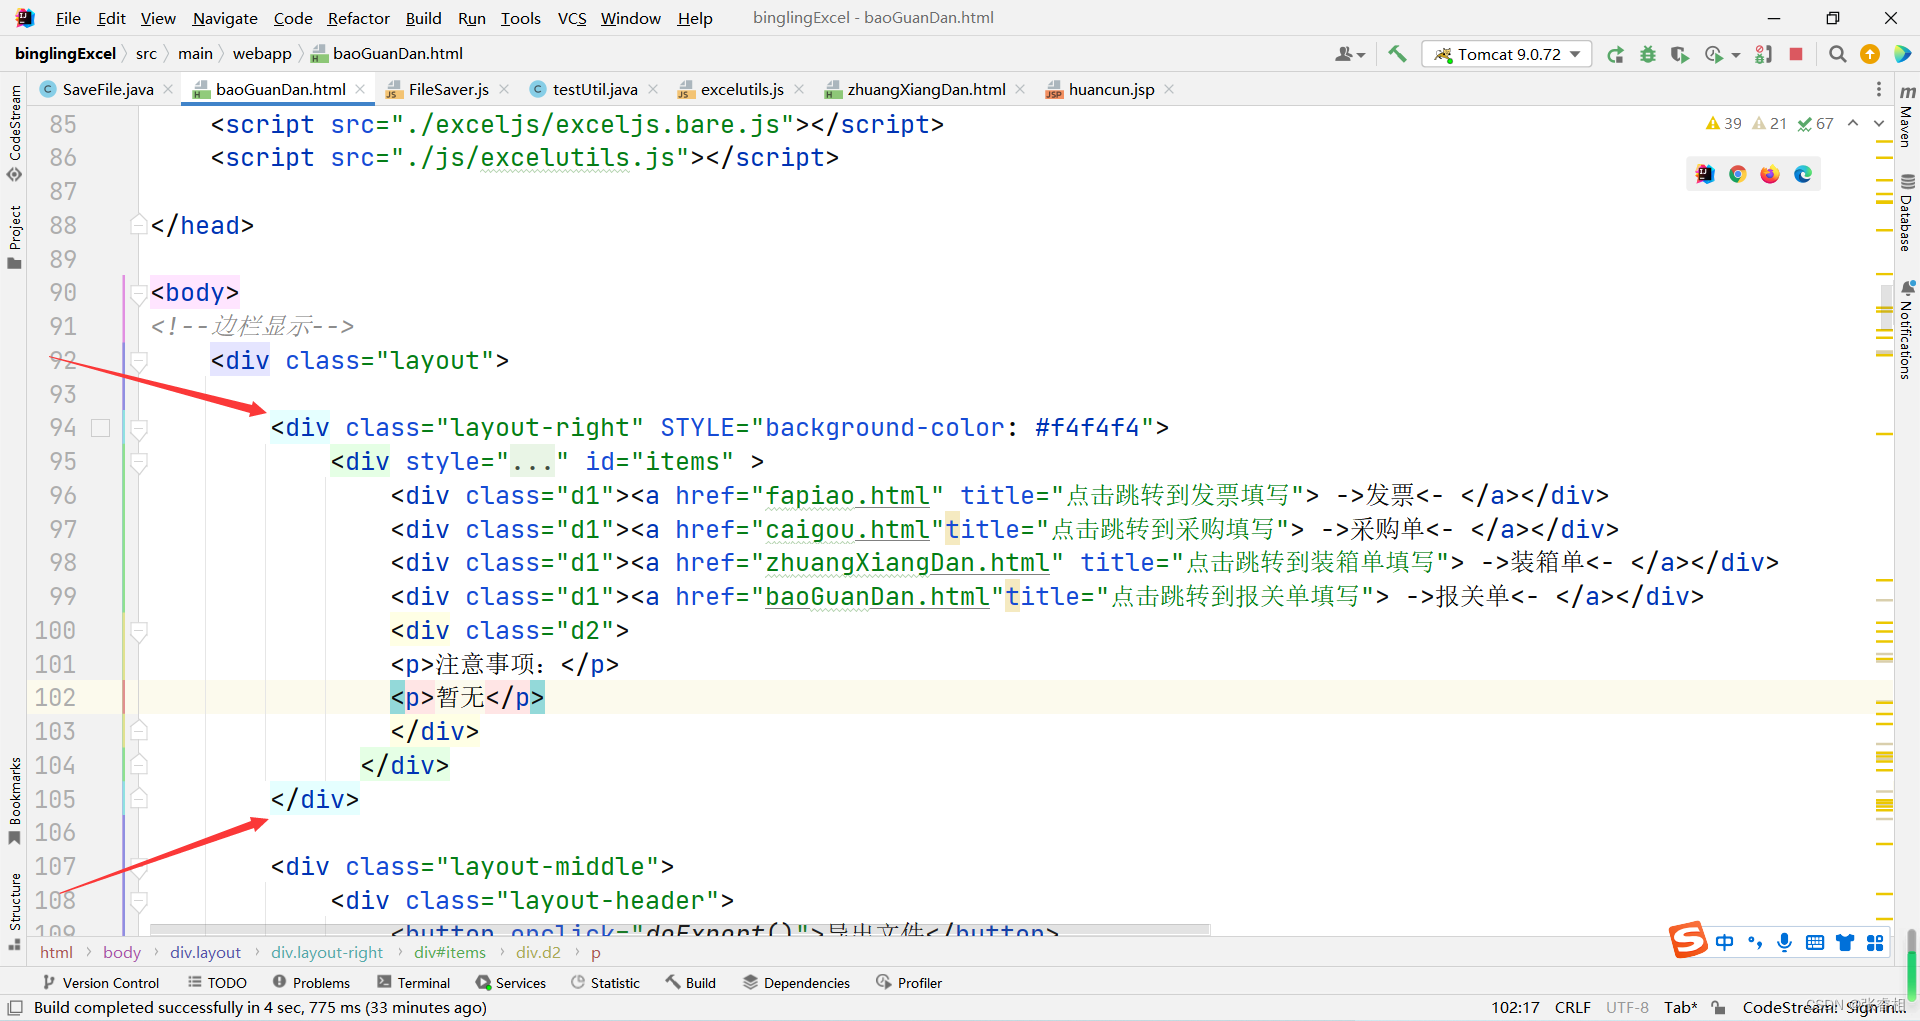Switch to the excelutils.js tab
1920x1021 pixels.
tap(741, 89)
